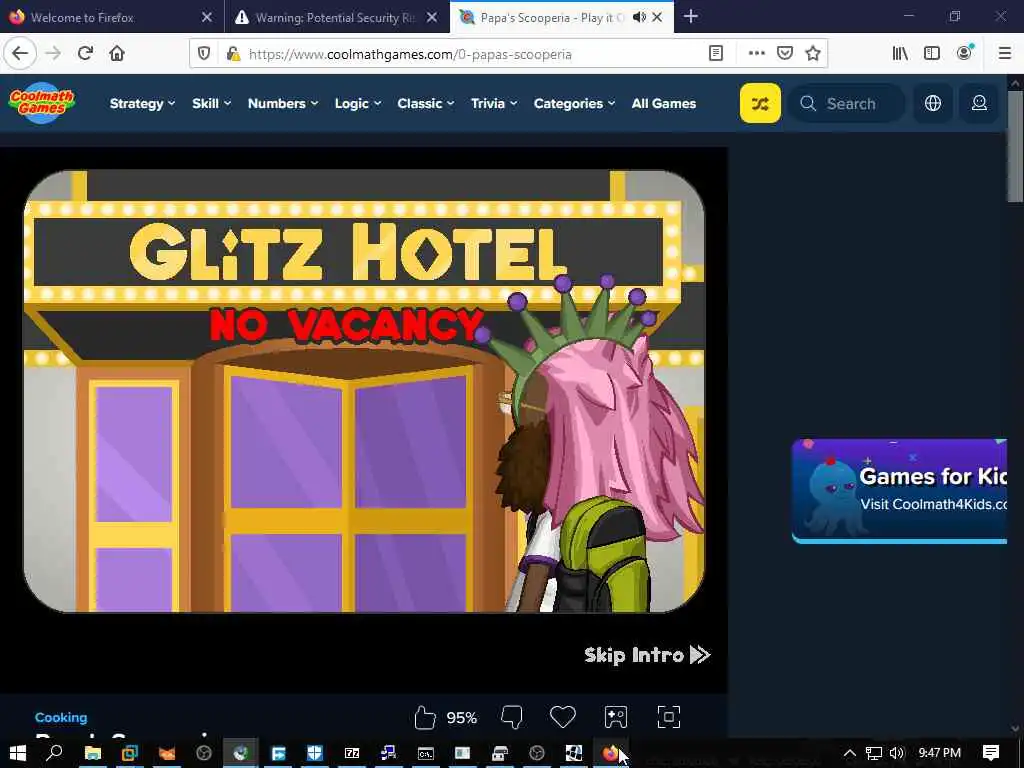
Task: Open the Games for Kids banner
Action: tap(899, 491)
